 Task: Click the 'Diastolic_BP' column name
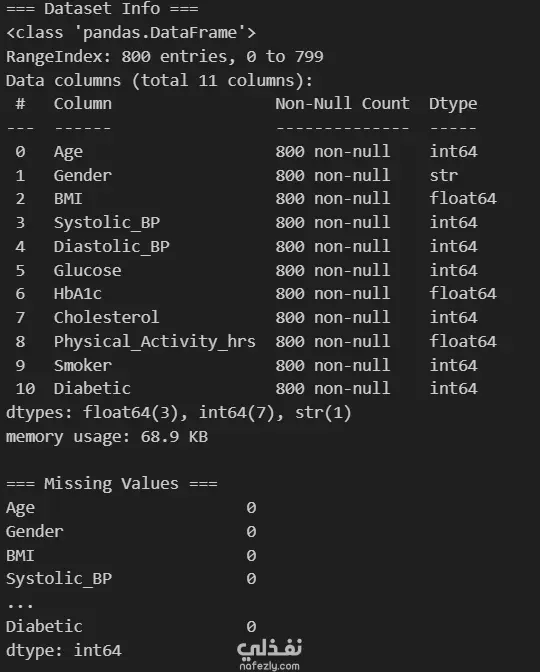[x=111, y=246]
